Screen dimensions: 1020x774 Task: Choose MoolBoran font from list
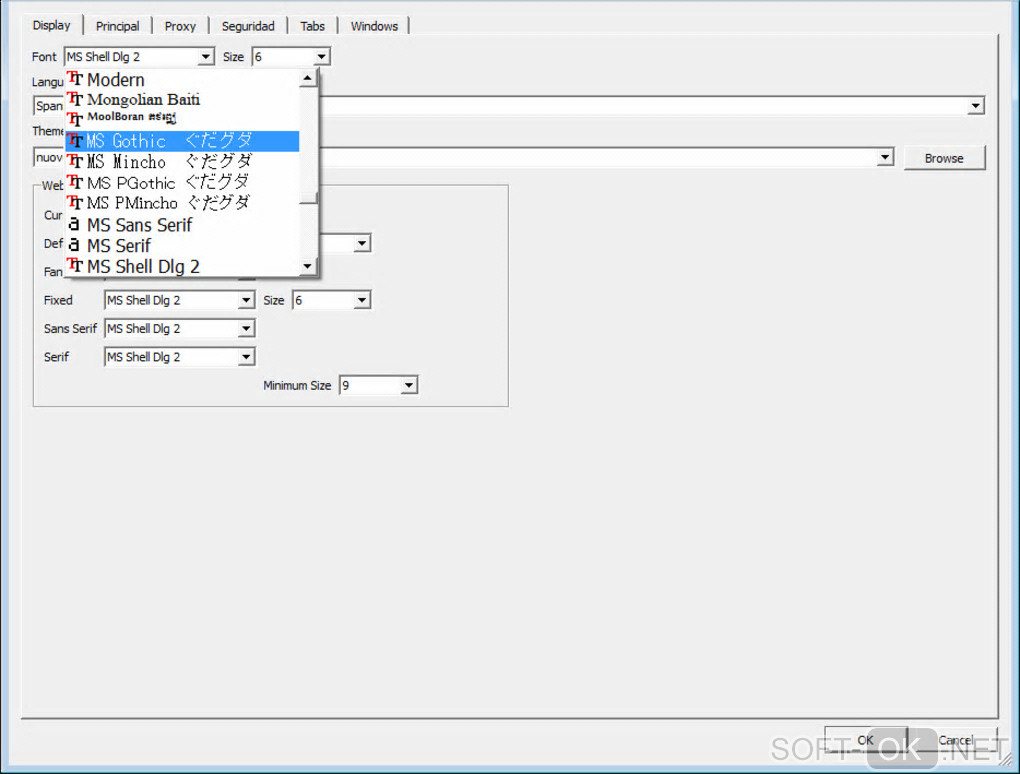tap(182, 118)
